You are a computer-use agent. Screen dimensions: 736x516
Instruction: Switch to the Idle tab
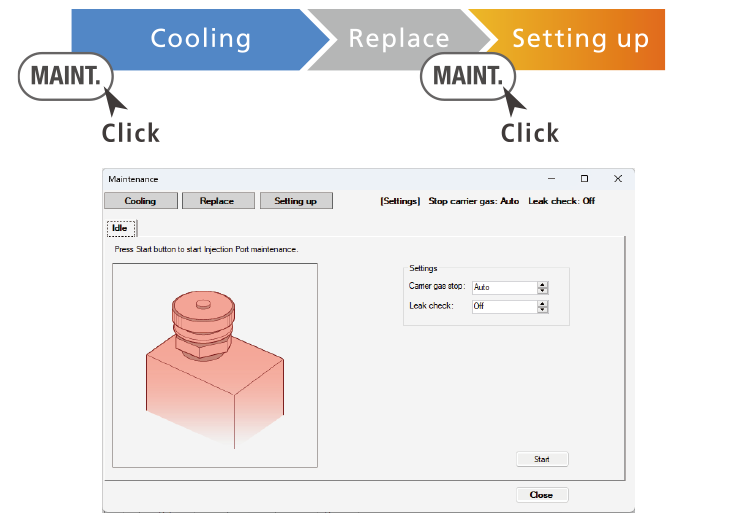pos(118,228)
